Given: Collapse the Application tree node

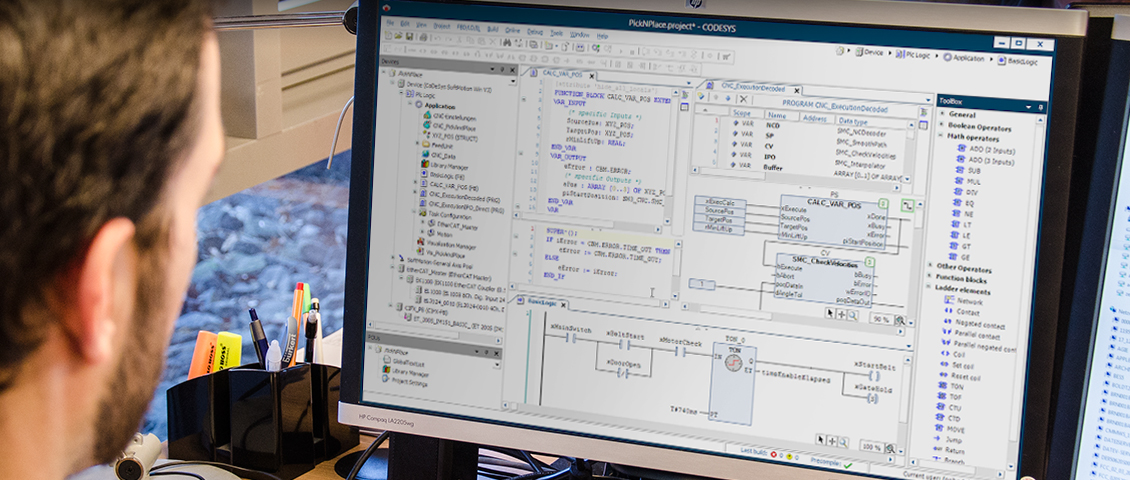Looking at the screenshot, I should 409,105.
